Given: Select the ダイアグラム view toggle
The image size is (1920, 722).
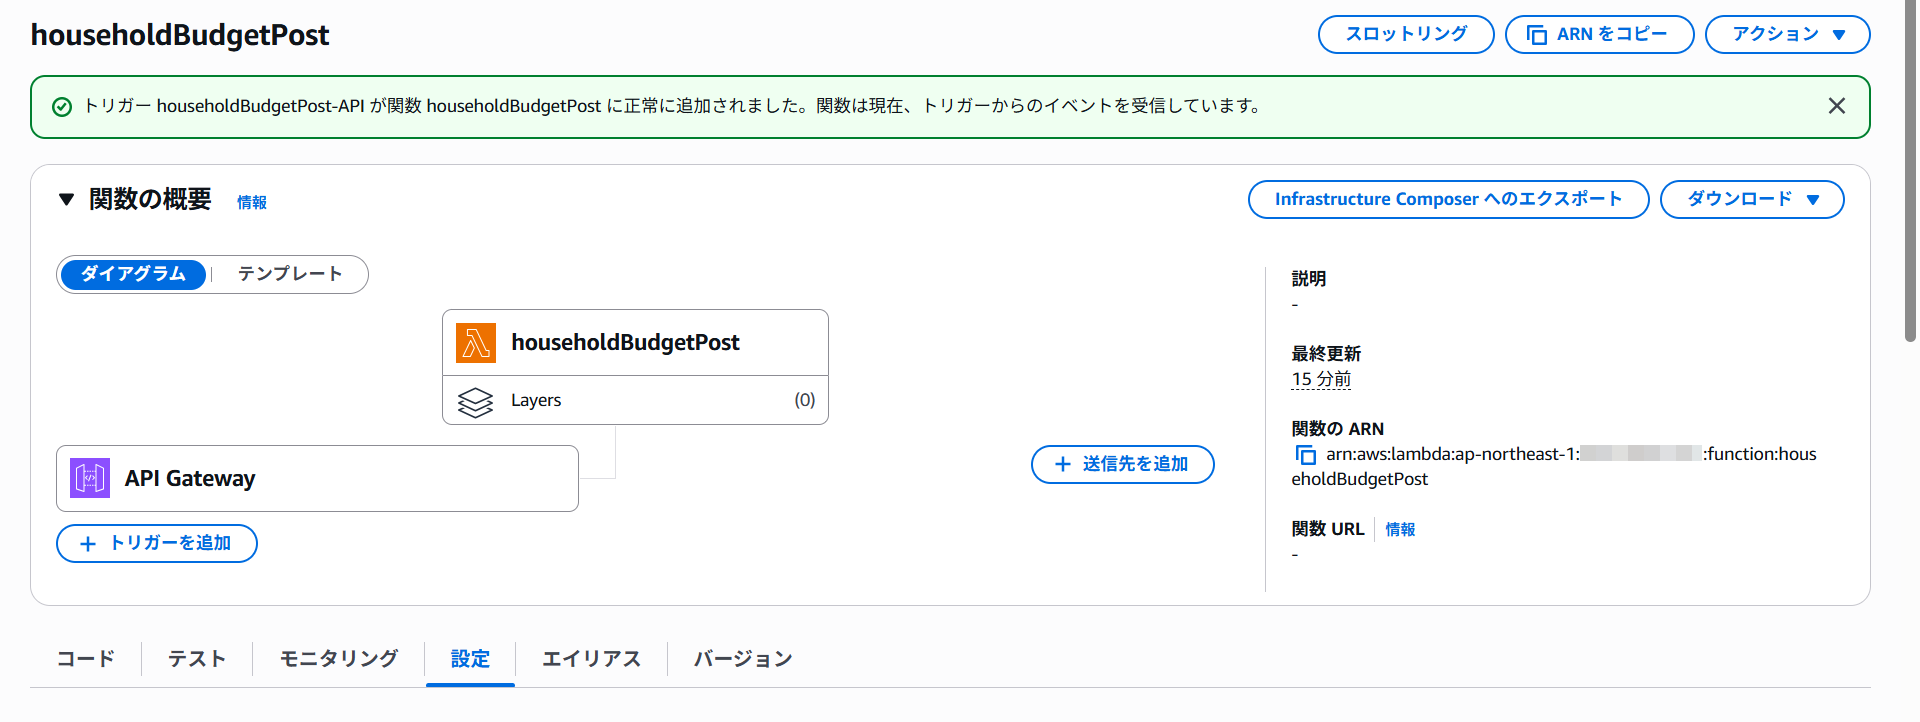Looking at the screenshot, I should pos(133,274).
